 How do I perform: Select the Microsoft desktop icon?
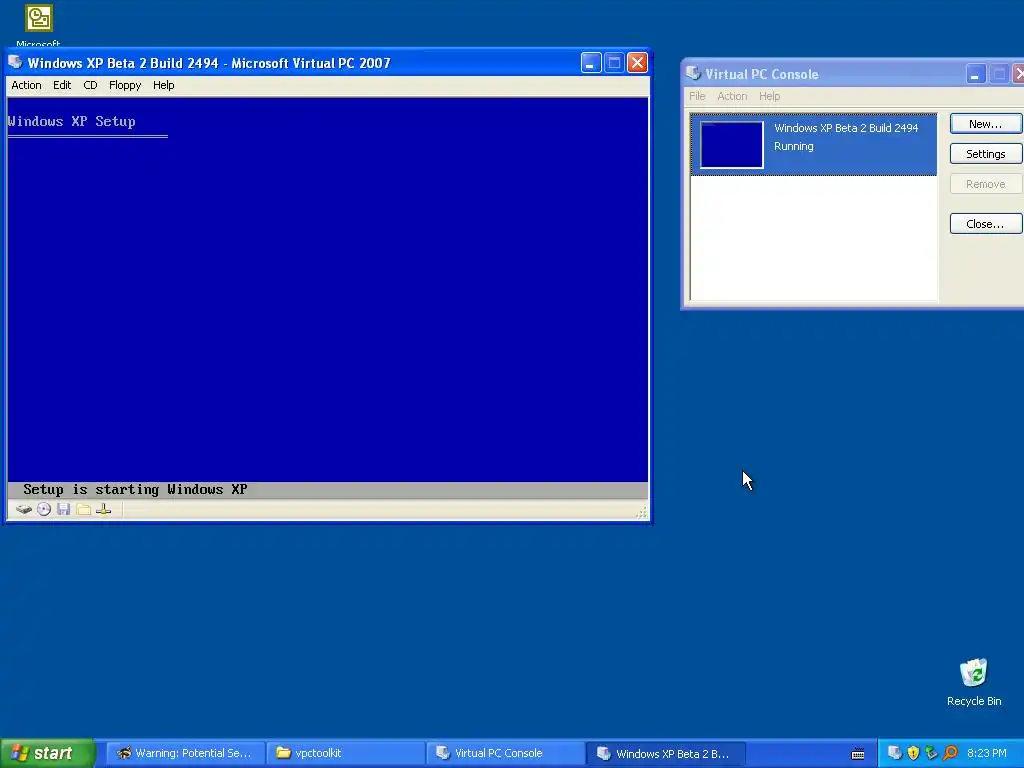point(39,25)
